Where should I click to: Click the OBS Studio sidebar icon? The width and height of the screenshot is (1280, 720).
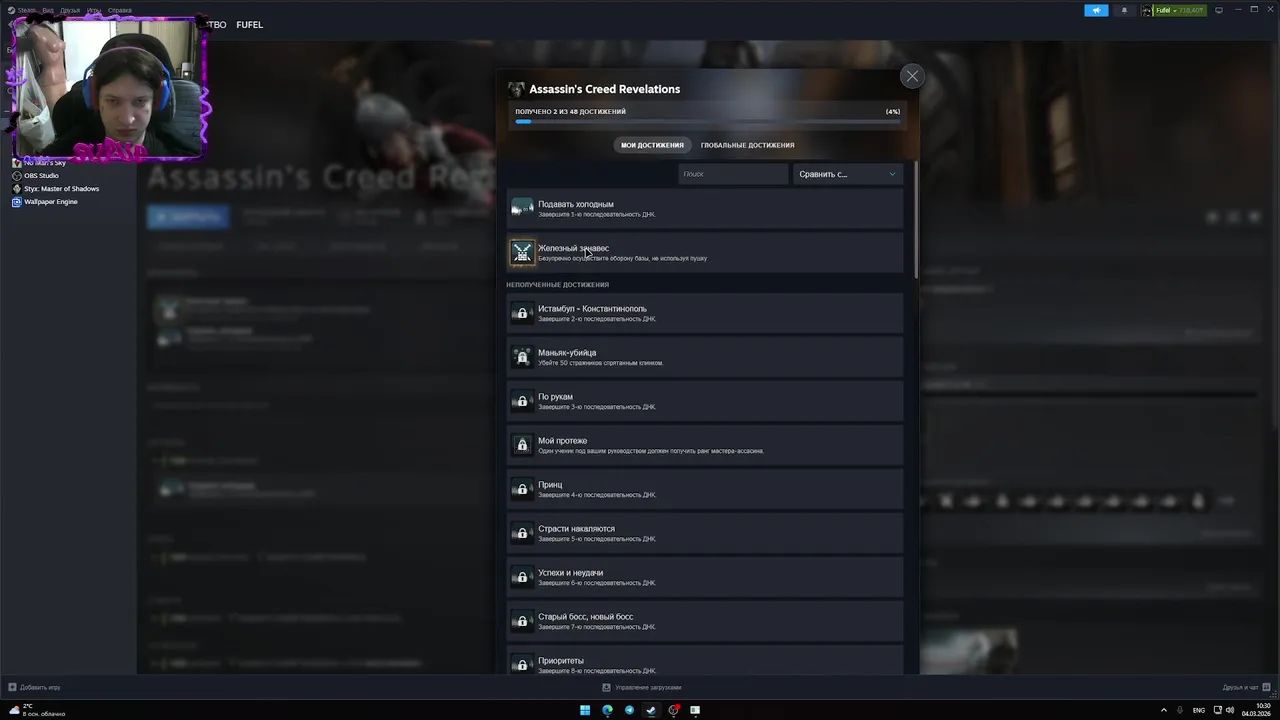click(16, 176)
